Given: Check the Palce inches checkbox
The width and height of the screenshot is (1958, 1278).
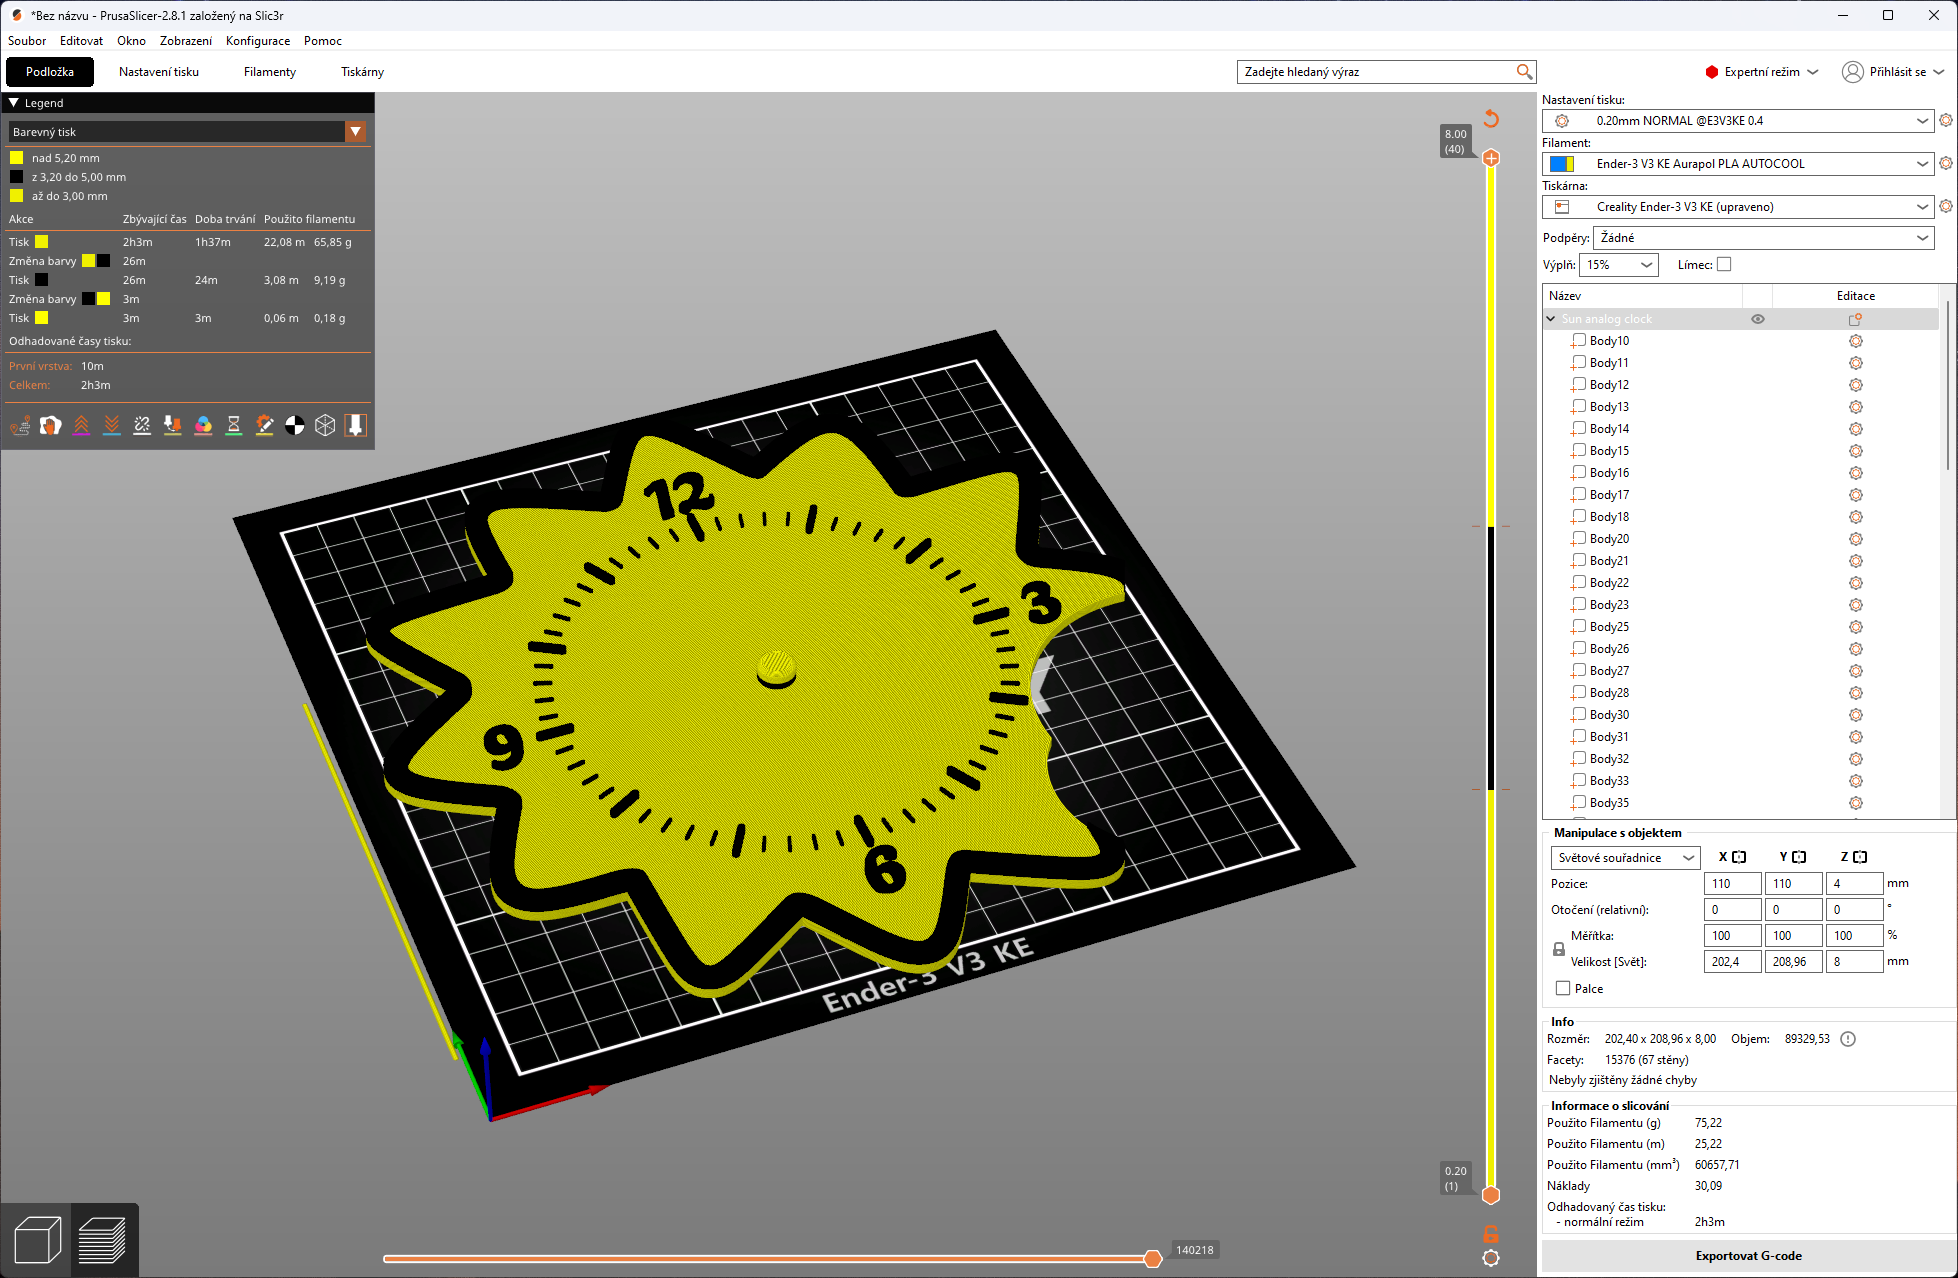Looking at the screenshot, I should pyautogui.click(x=1563, y=989).
